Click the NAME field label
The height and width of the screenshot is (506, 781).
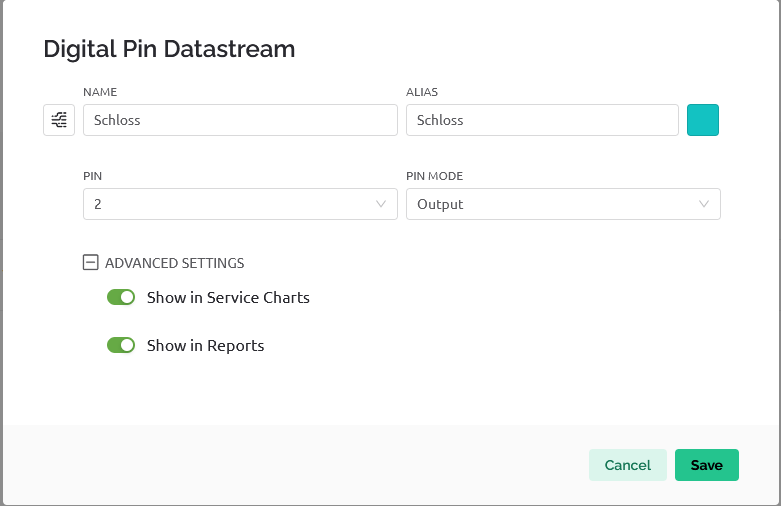point(100,92)
